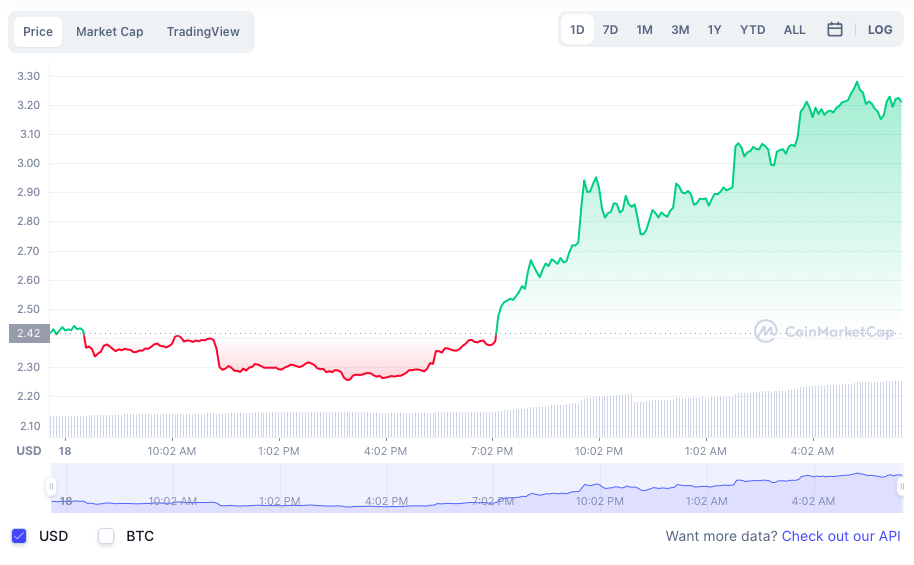The image size is (914, 565).
Task: Set chart range to 1Y
Action: click(714, 30)
